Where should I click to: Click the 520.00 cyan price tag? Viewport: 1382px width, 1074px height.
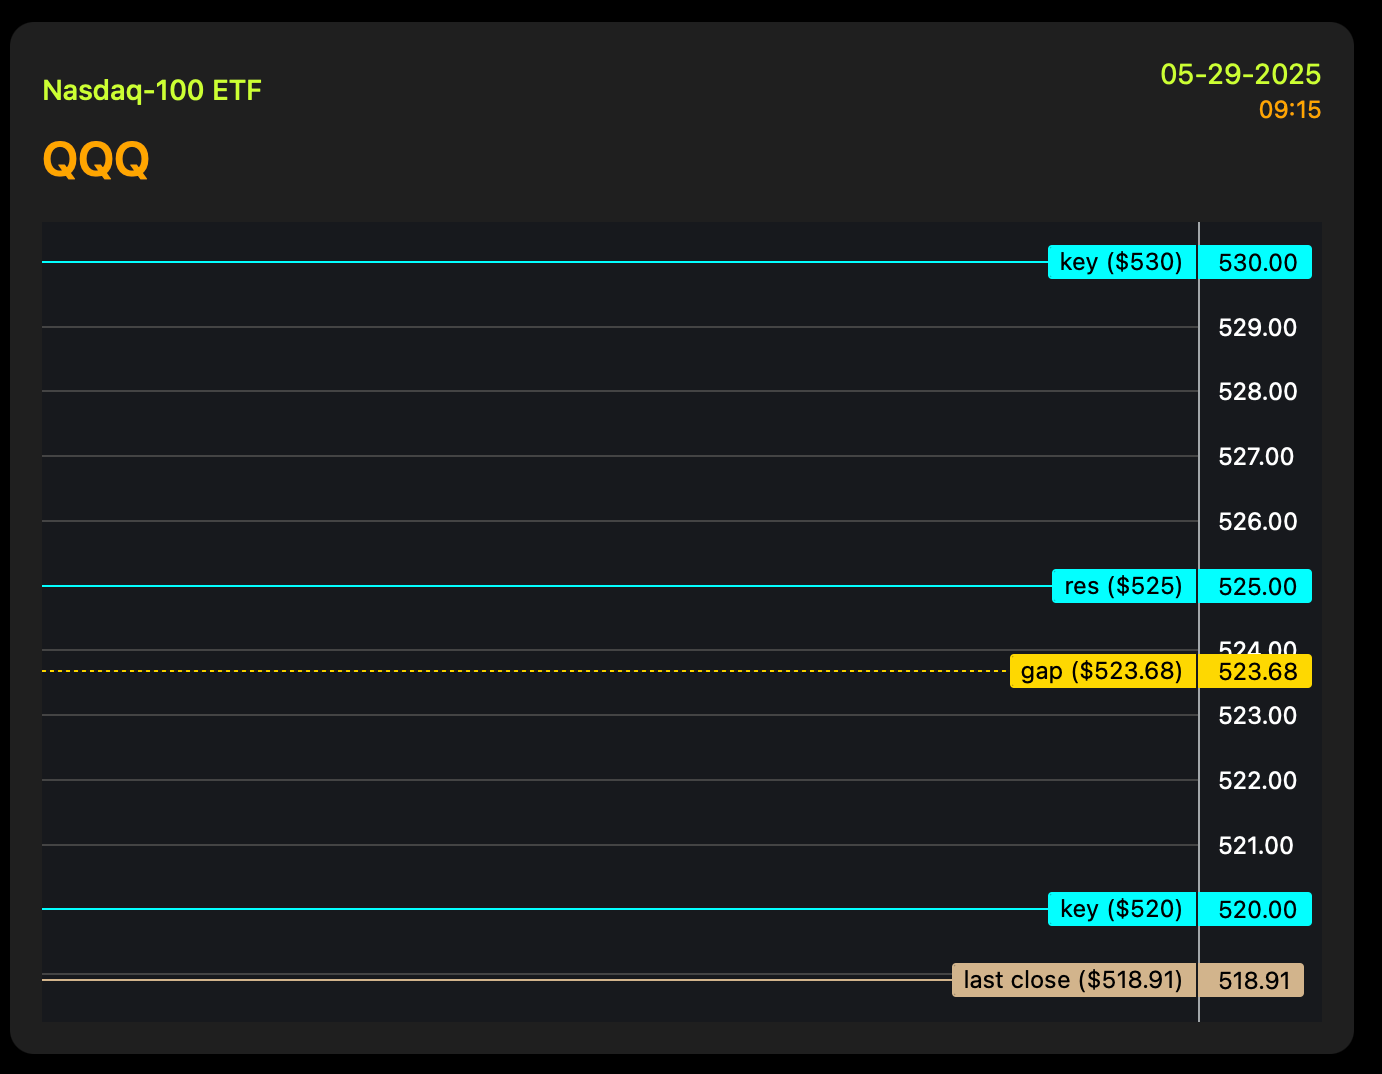tap(1256, 909)
